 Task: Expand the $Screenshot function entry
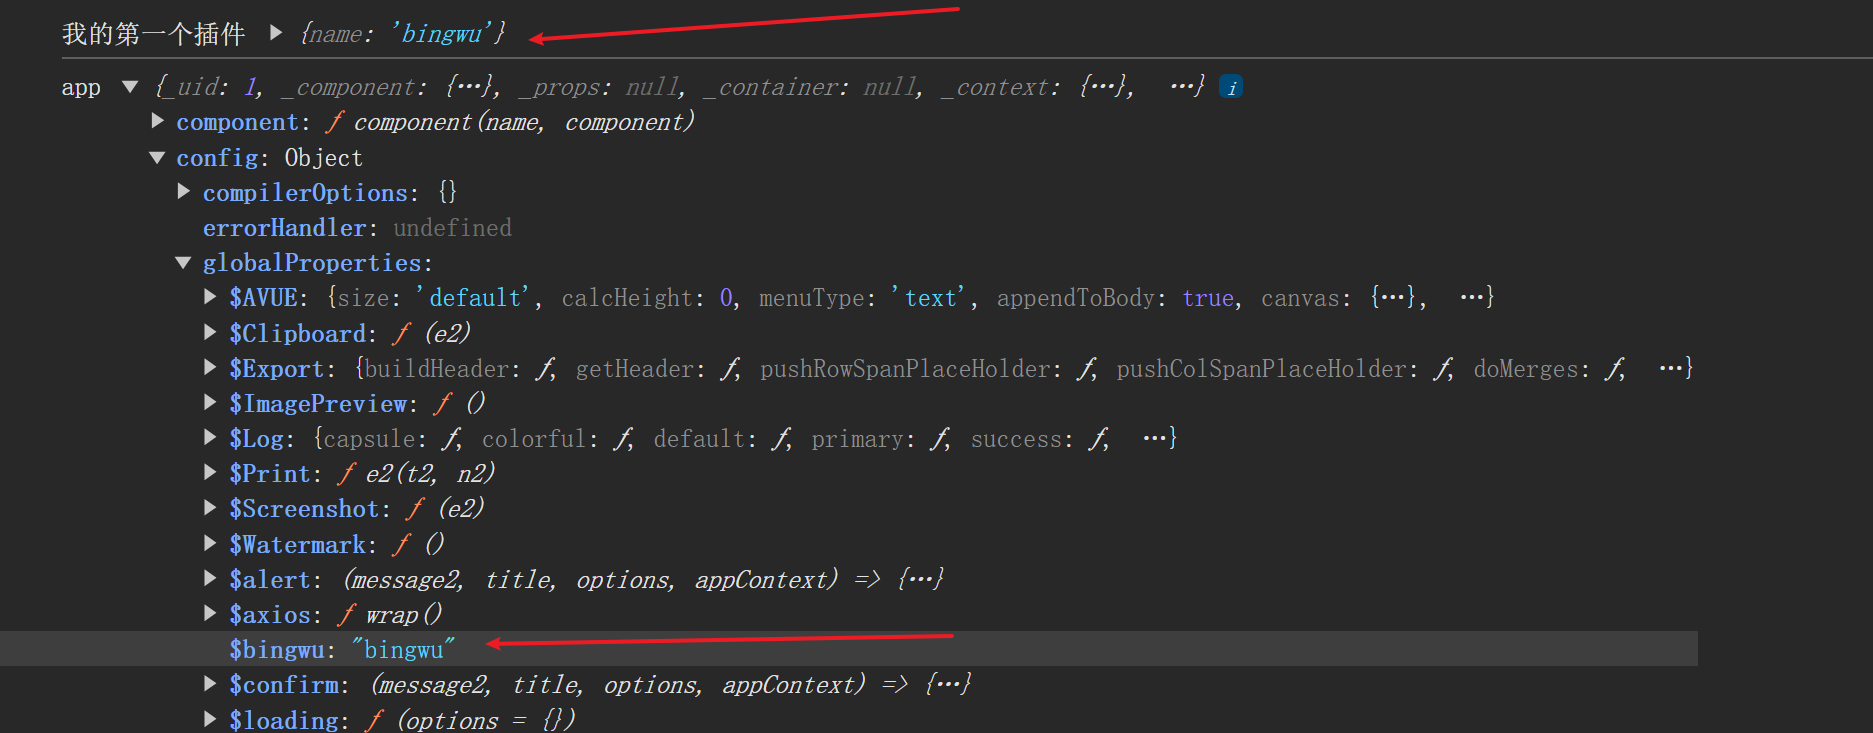[210, 507]
